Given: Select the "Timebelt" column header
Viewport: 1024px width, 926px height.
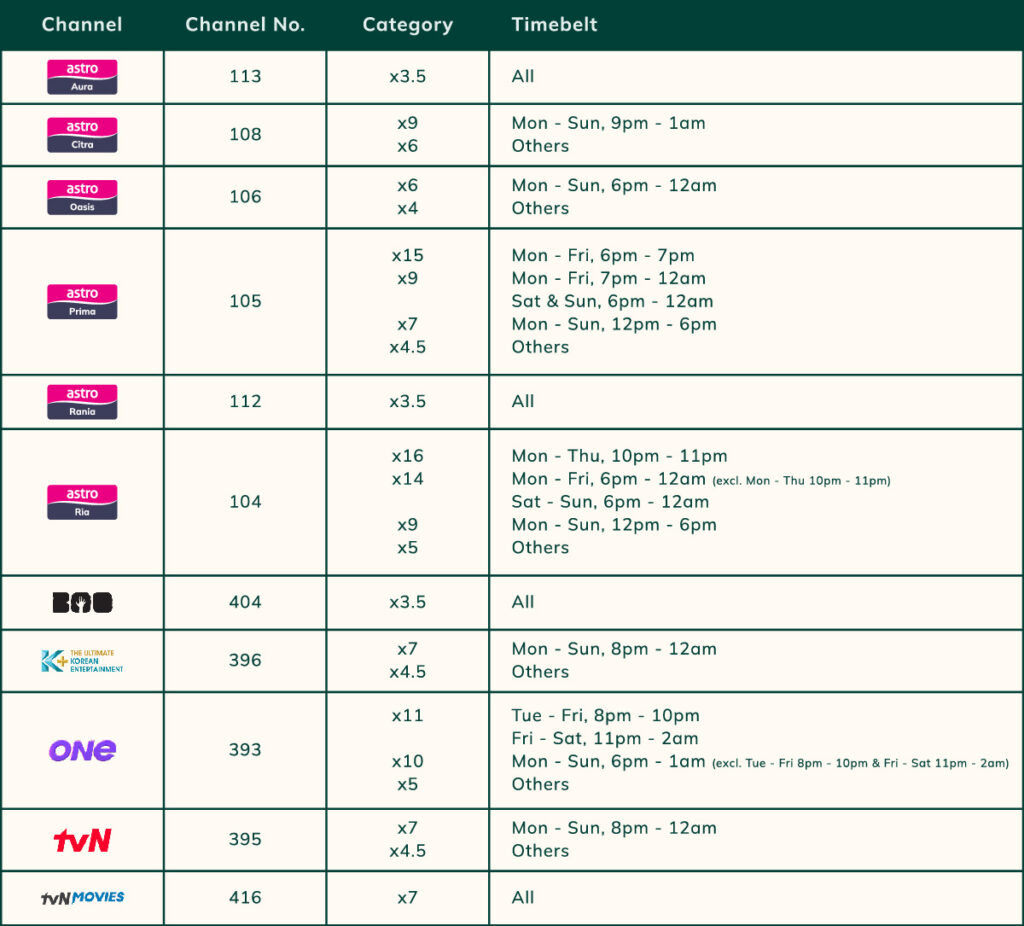Looking at the screenshot, I should point(554,24).
